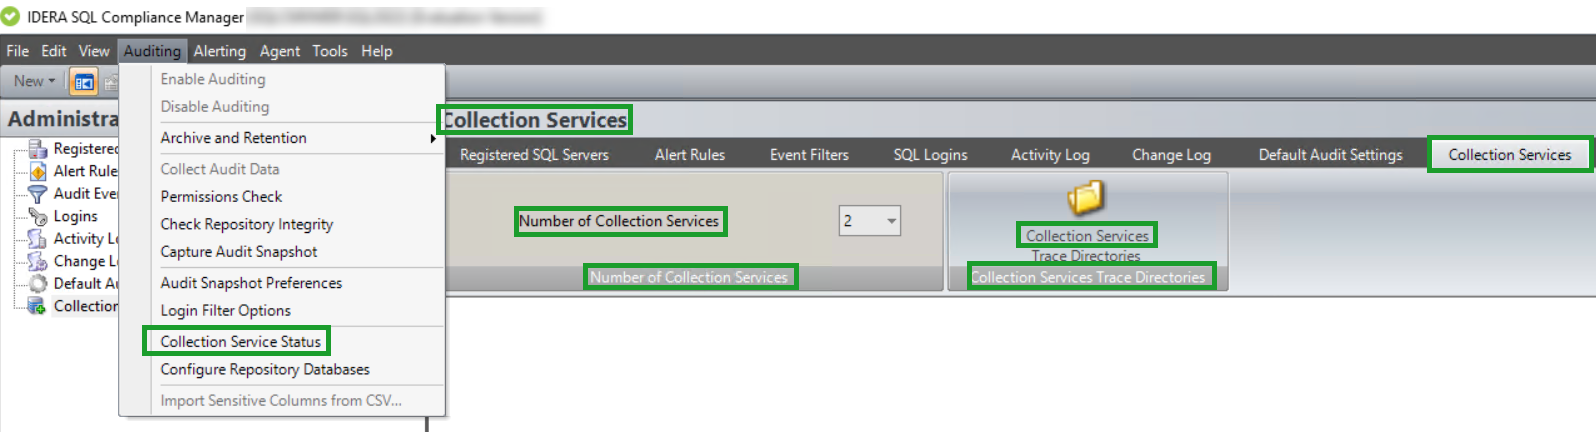The width and height of the screenshot is (1596, 432).
Task: Click Collection Services Trace Directories button label
Action: 1087,246
